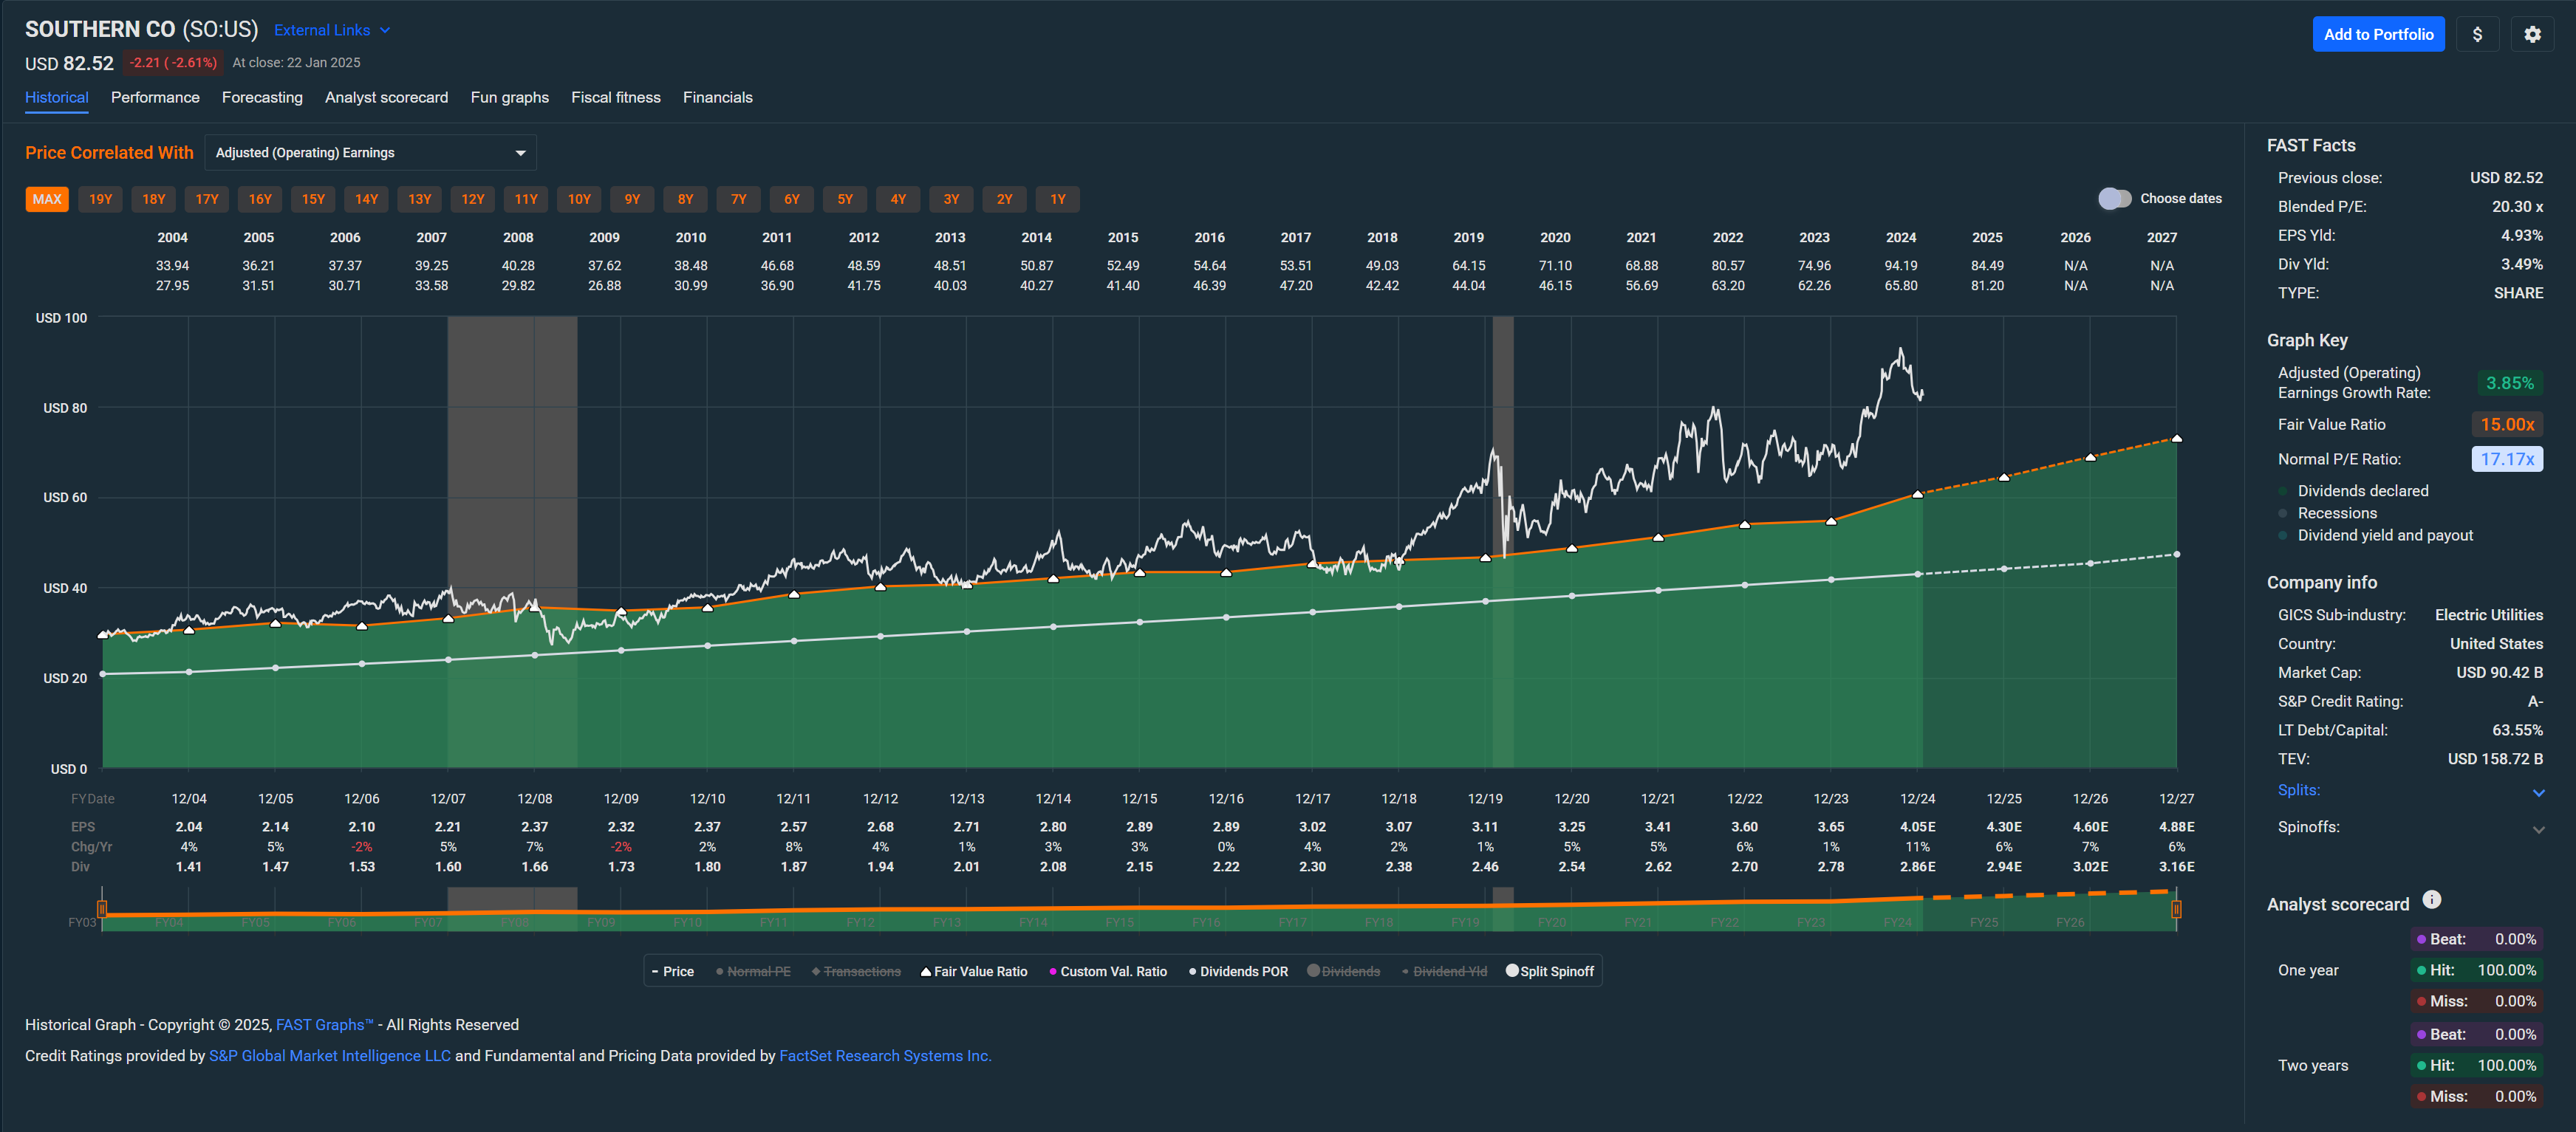This screenshot has width=2576, height=1132.
Task: Toggle Dividends declared in Graph Key
Action: [2353, 491]
